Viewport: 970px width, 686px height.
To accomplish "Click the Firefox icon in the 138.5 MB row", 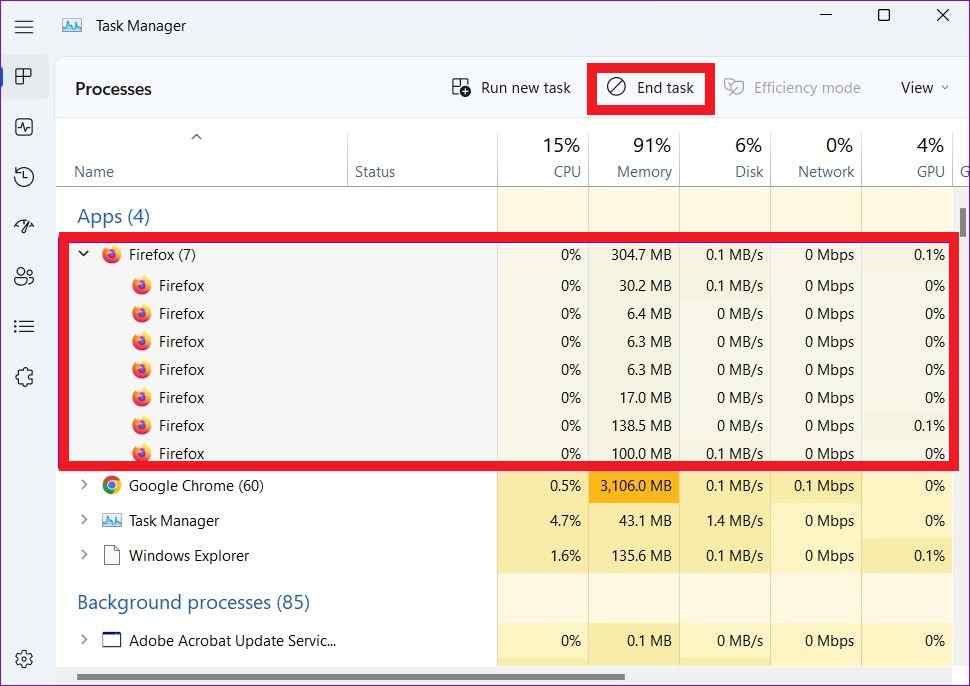I will click(142, 426).
